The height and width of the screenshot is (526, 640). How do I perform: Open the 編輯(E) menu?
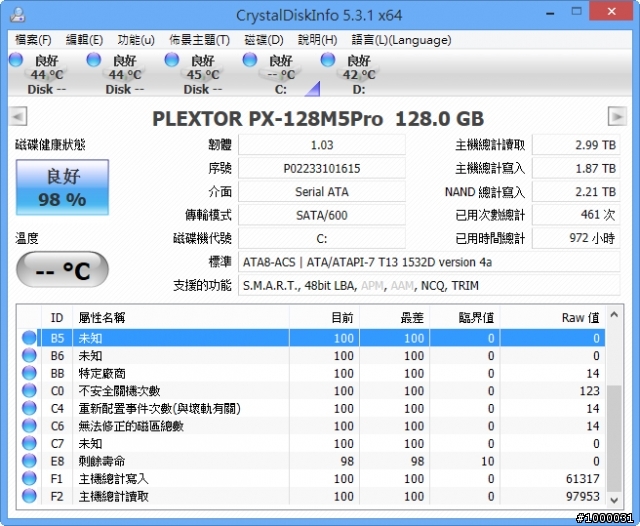point(84,40)
